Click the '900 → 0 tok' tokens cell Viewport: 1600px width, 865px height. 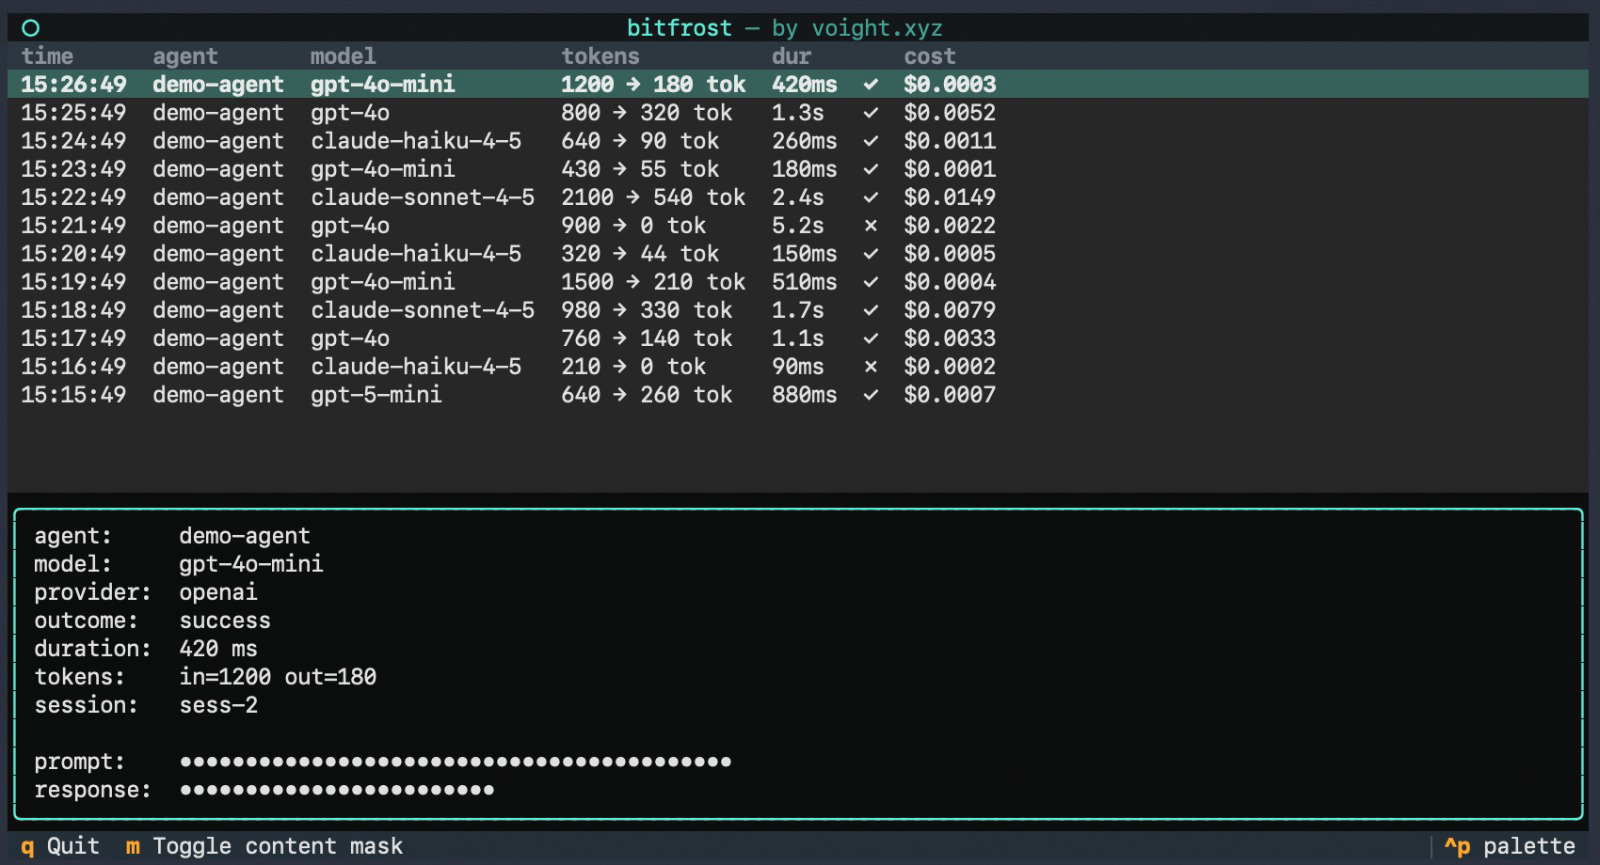pos(633,226)
